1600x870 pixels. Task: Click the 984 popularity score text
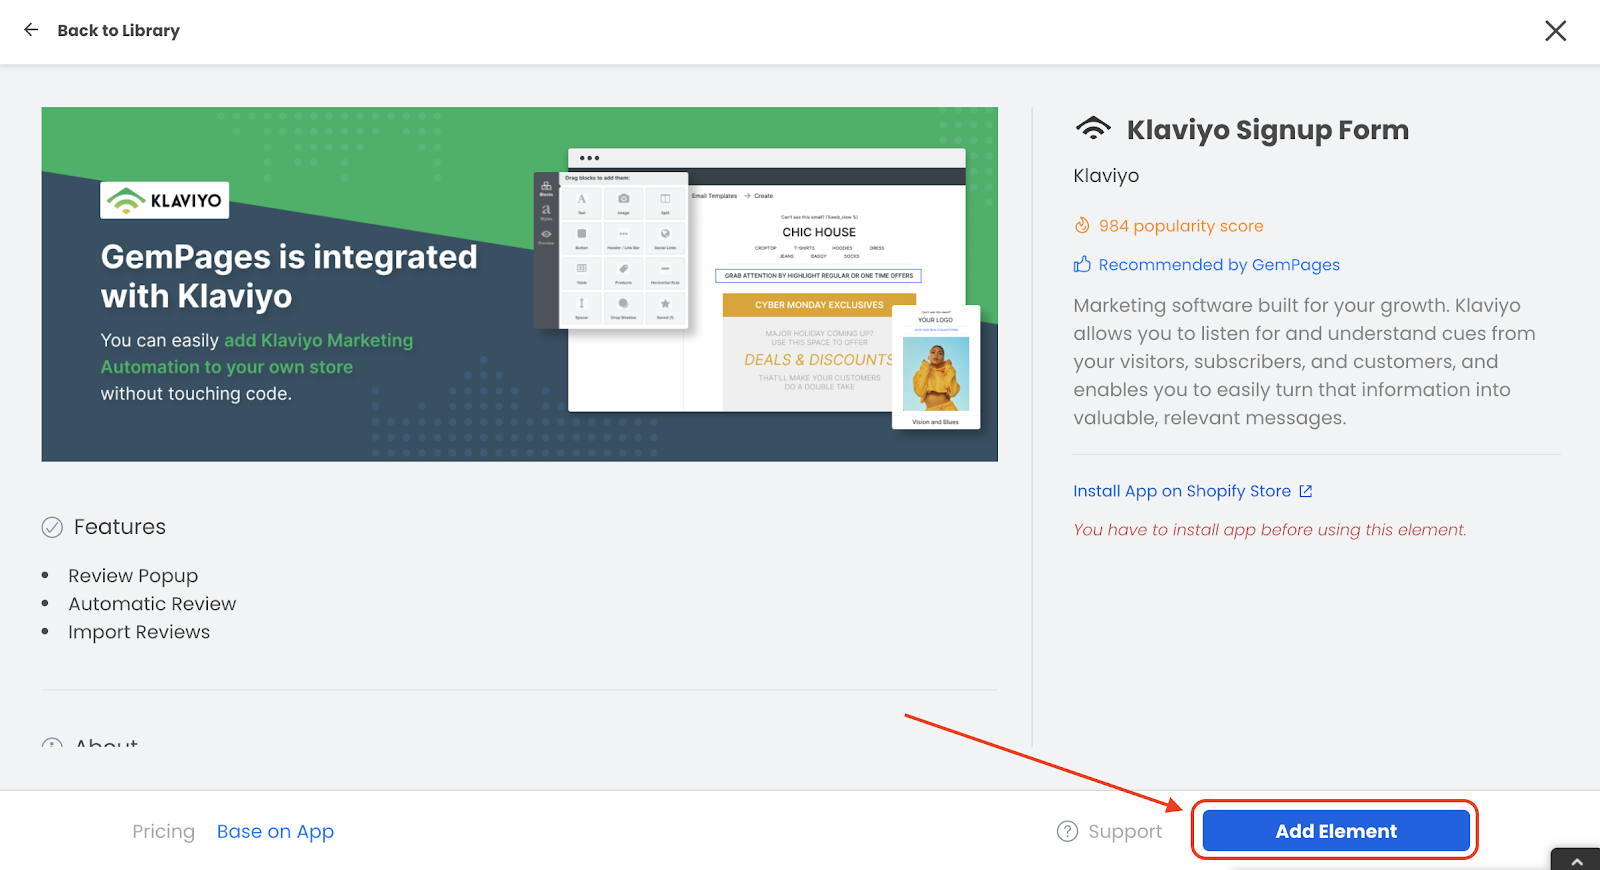click(x=1181, y=226)
